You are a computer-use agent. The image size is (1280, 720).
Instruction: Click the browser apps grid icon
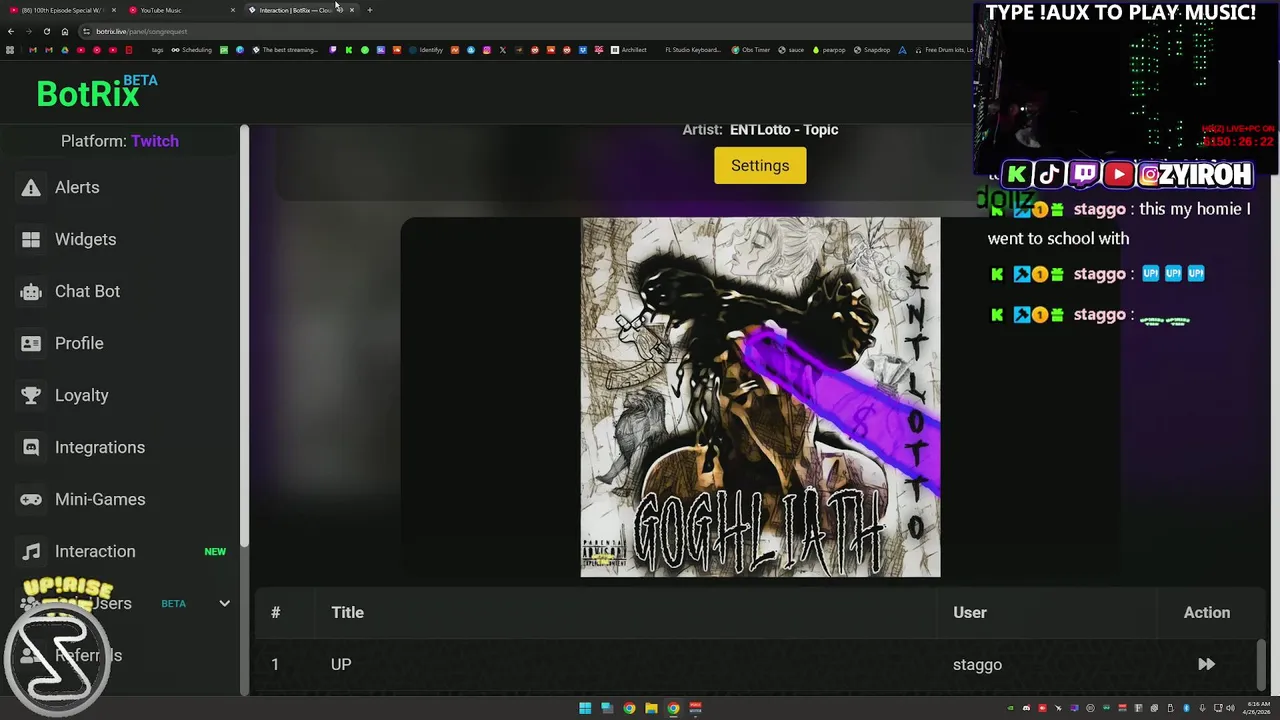(9, 50)
